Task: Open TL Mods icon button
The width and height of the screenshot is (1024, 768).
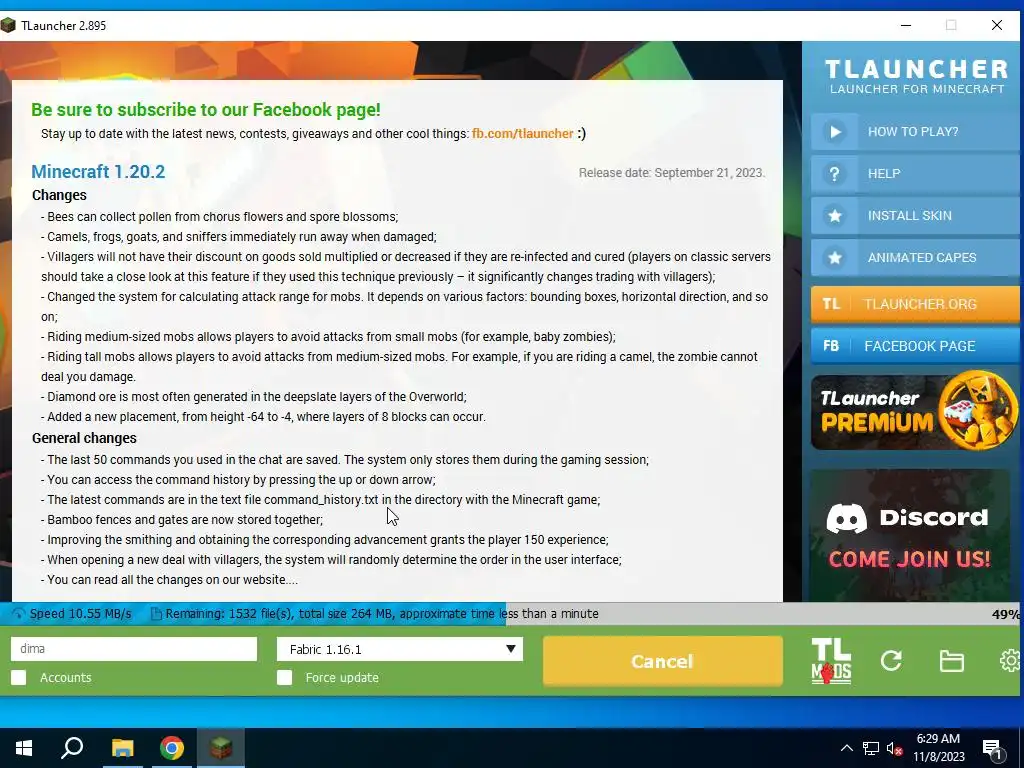Action: [x=831, y=661]
